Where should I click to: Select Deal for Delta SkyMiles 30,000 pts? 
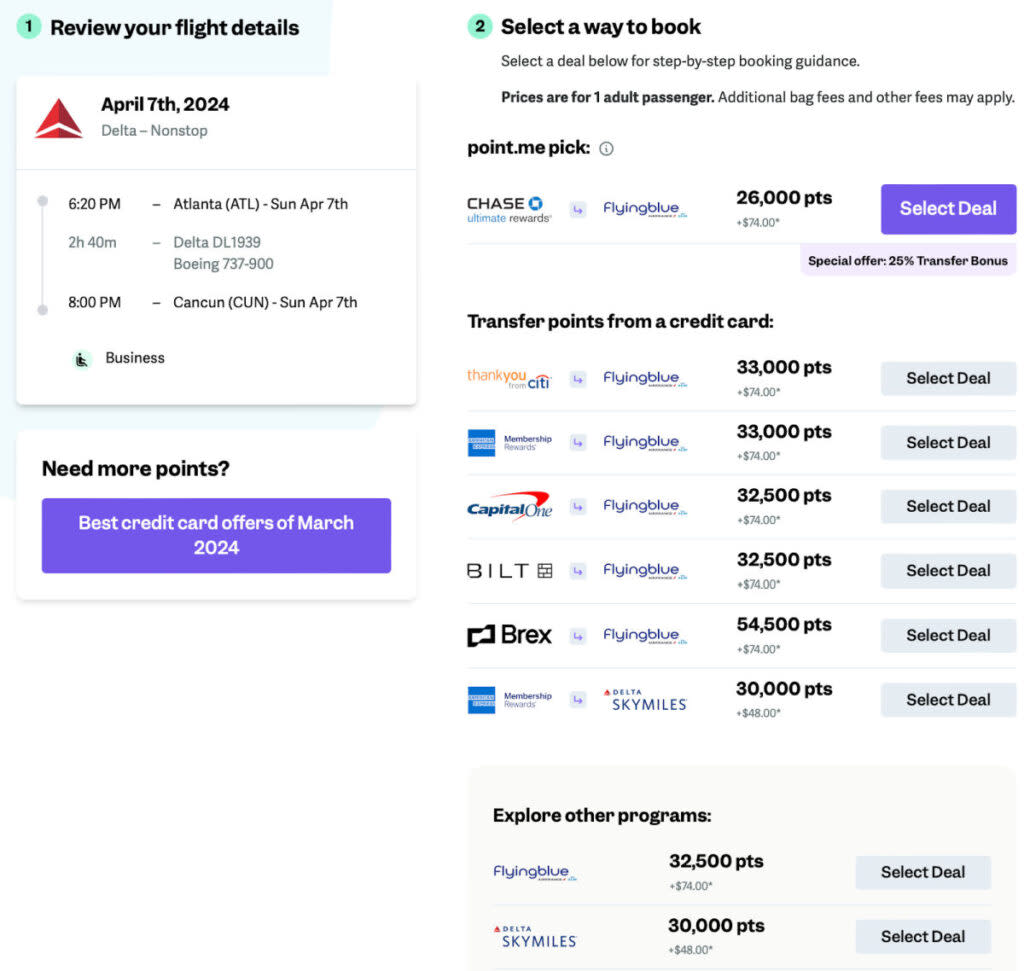(947, 699)
